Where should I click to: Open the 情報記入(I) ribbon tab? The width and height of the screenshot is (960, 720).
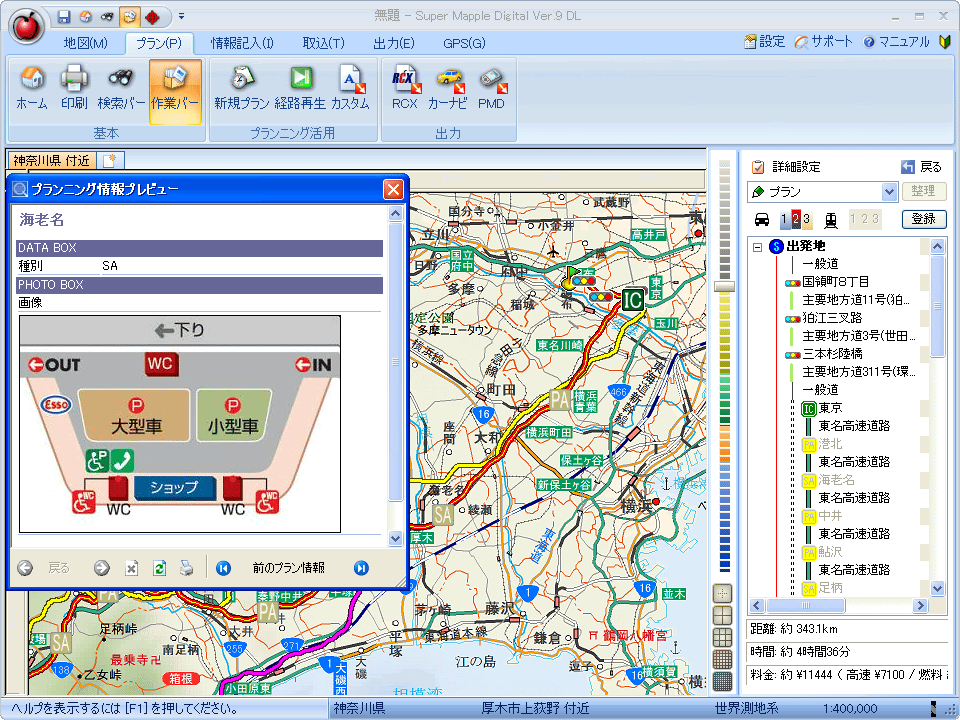(242, 43)
